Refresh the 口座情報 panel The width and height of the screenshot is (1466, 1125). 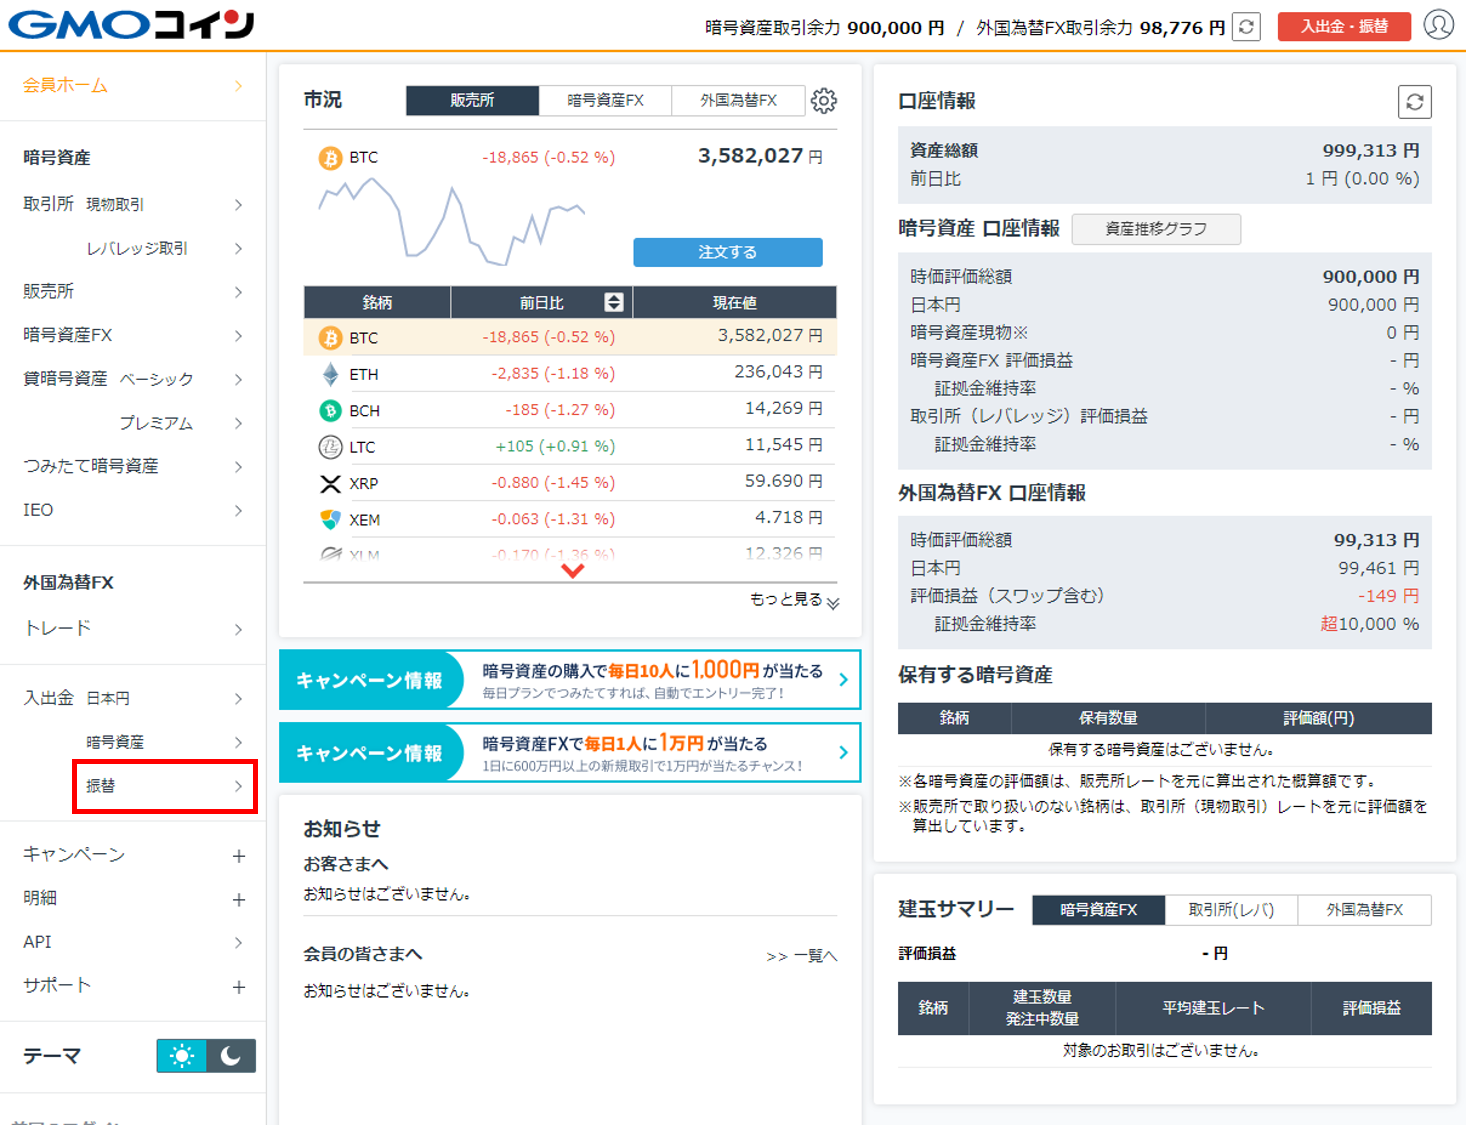[x=1414, y=101]
